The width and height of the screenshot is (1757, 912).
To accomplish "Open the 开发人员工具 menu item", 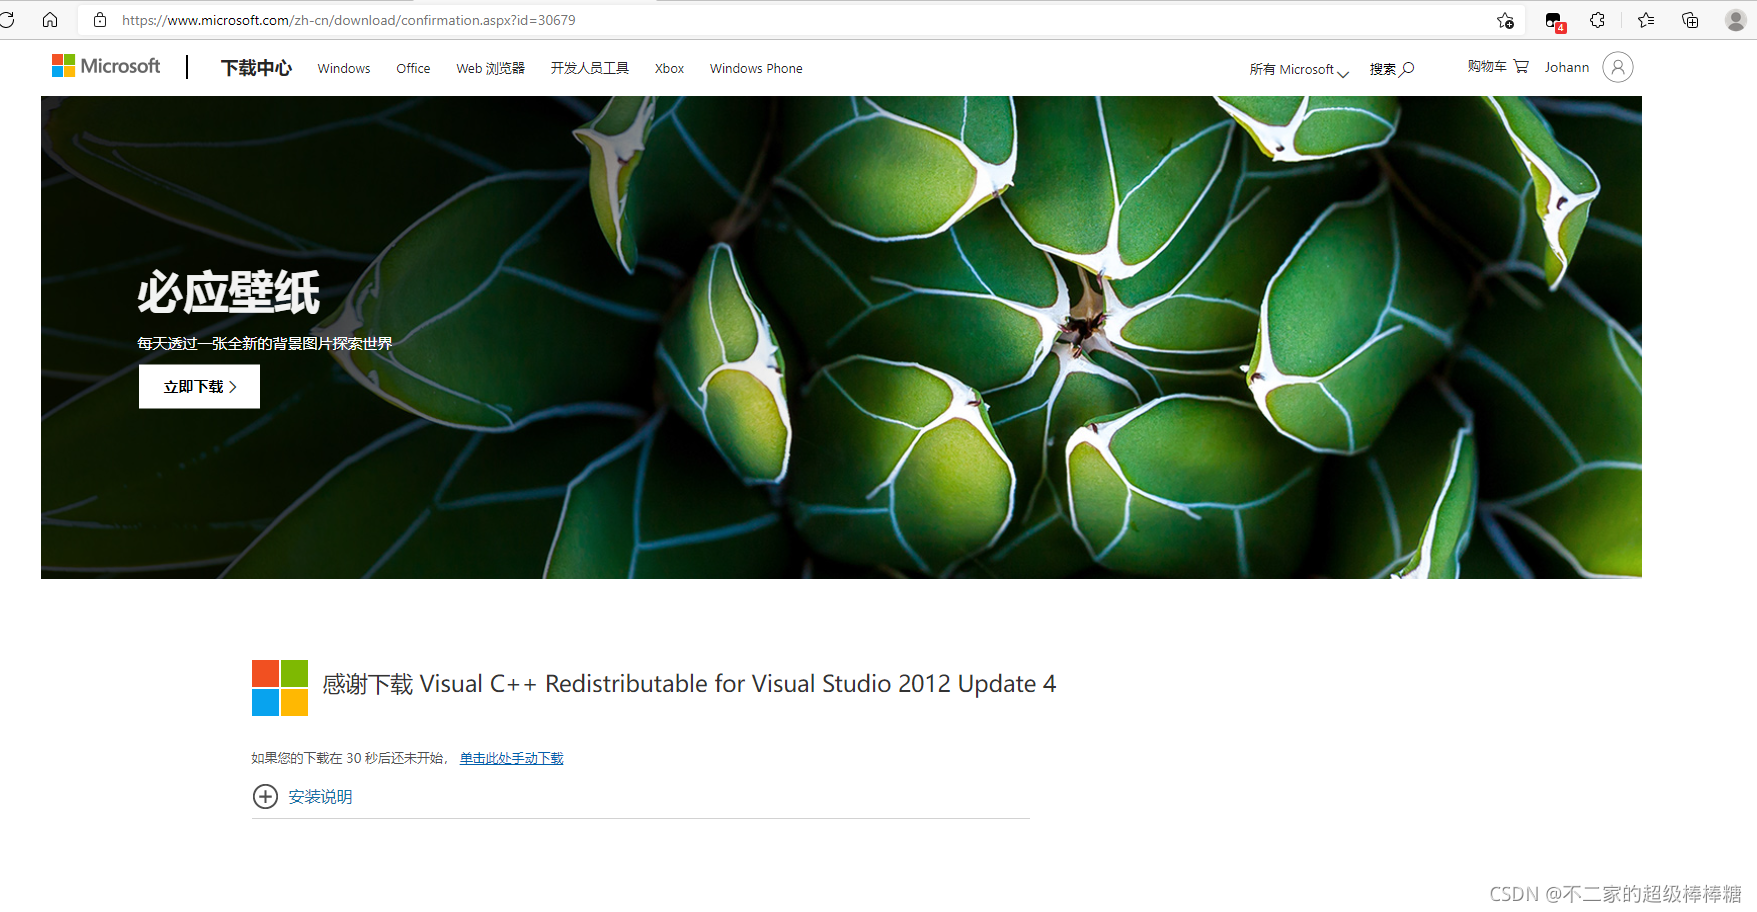I will tap(590, 68).
